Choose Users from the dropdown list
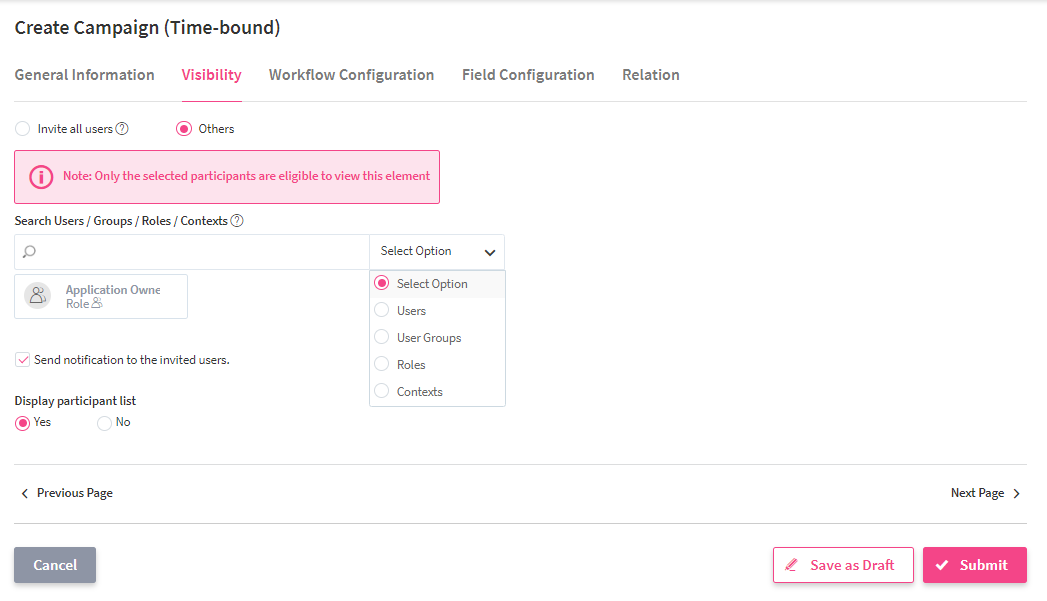 click(411, 311)
